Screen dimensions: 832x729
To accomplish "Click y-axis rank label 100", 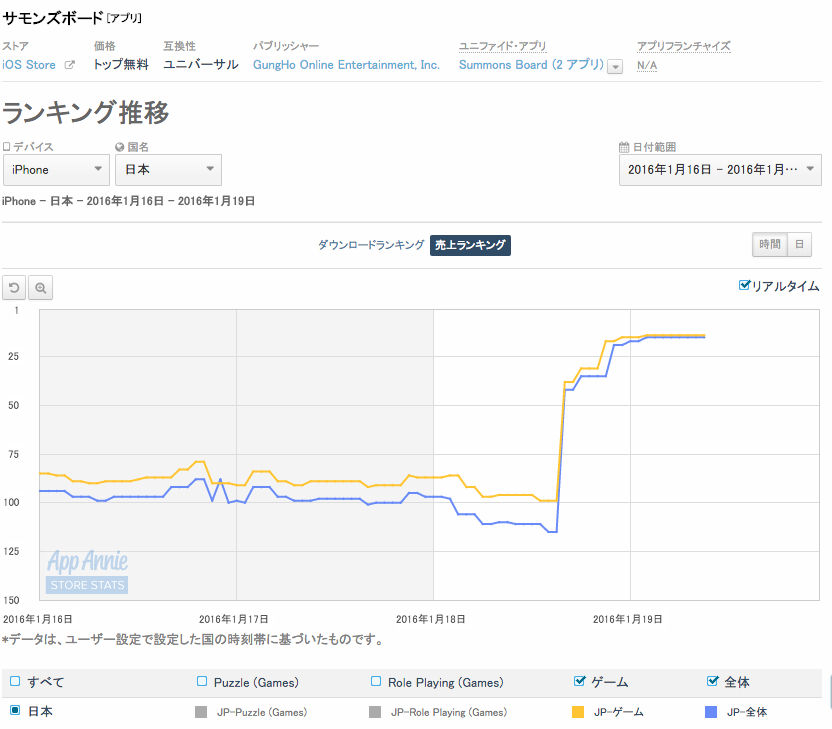I will [11, 502].
